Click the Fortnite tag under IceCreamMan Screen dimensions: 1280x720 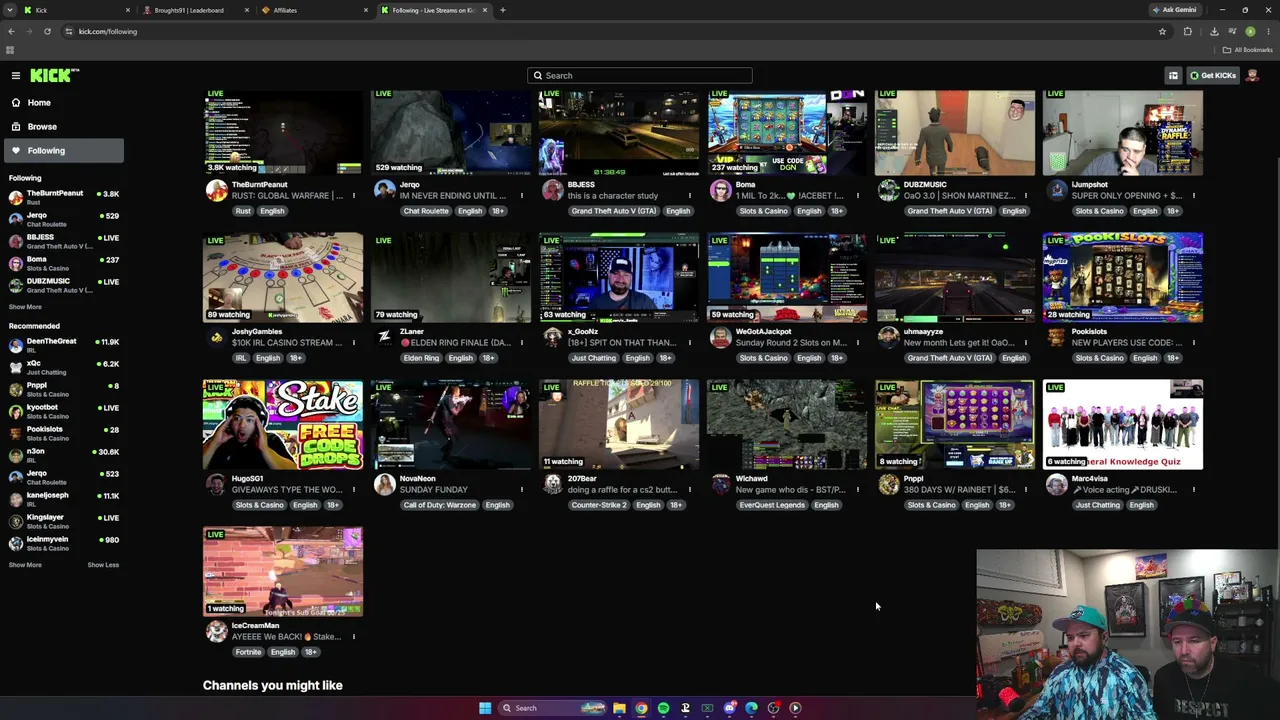[248, 652]
